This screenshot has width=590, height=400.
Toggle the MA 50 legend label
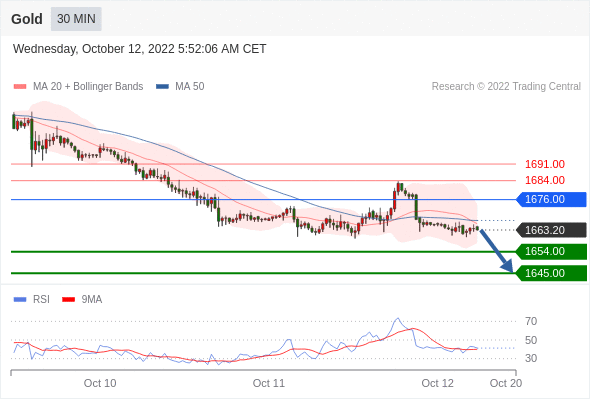click(x=190, y=87)
